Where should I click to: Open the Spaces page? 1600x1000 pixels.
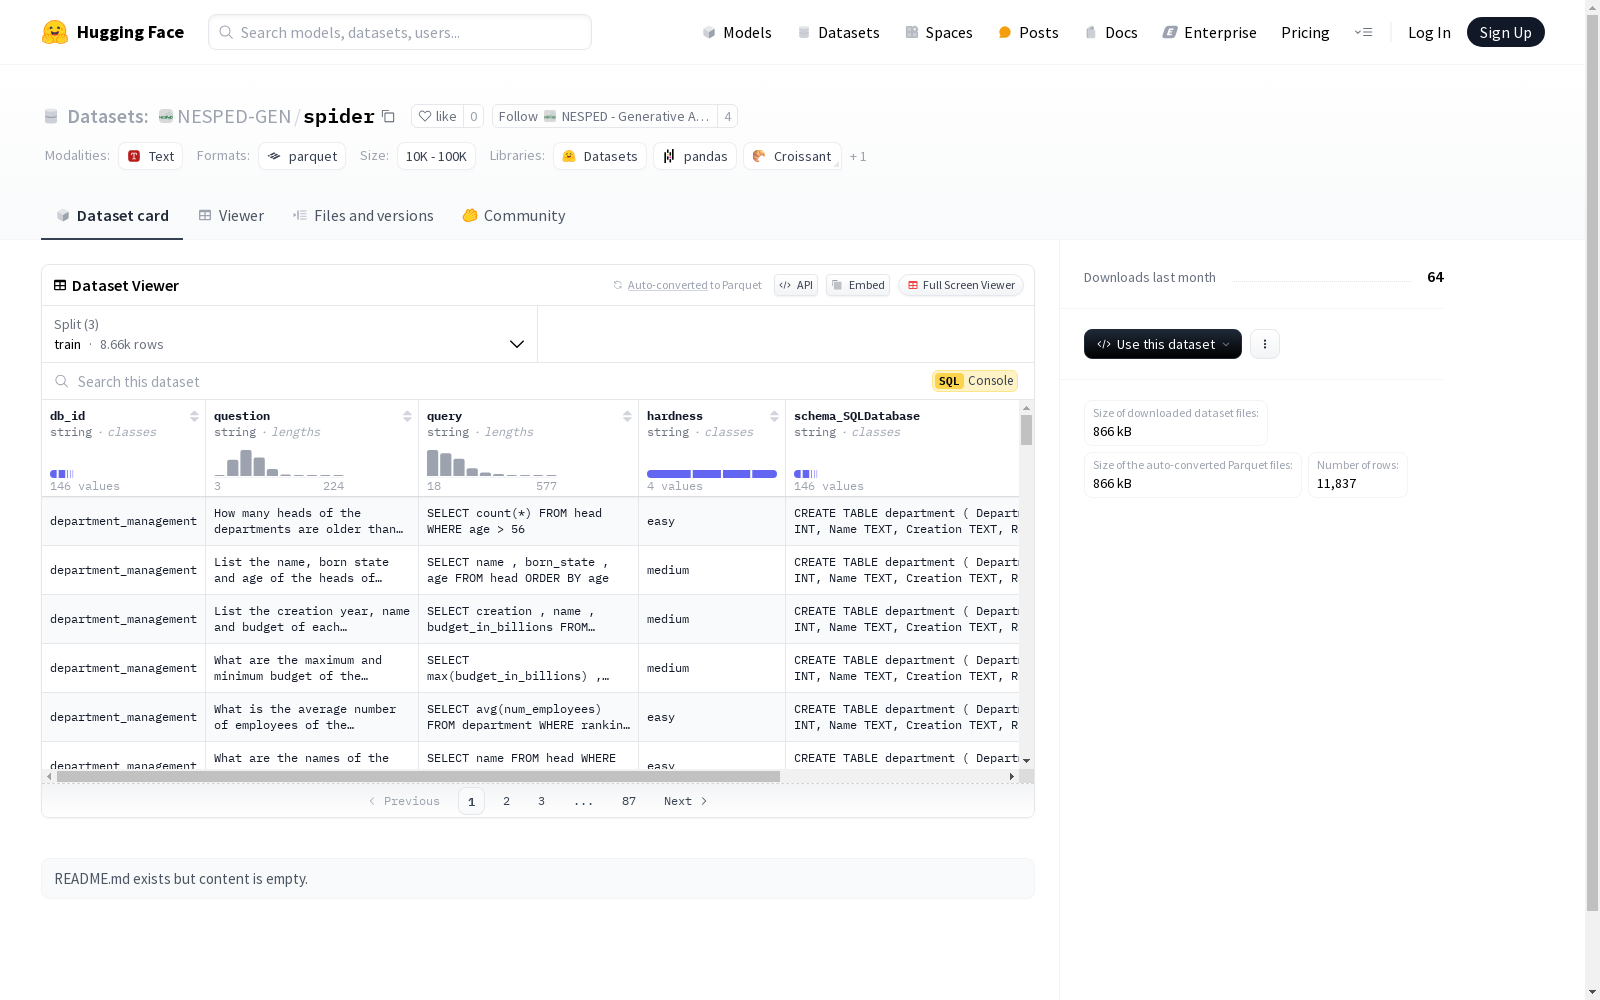click(938, 32)
